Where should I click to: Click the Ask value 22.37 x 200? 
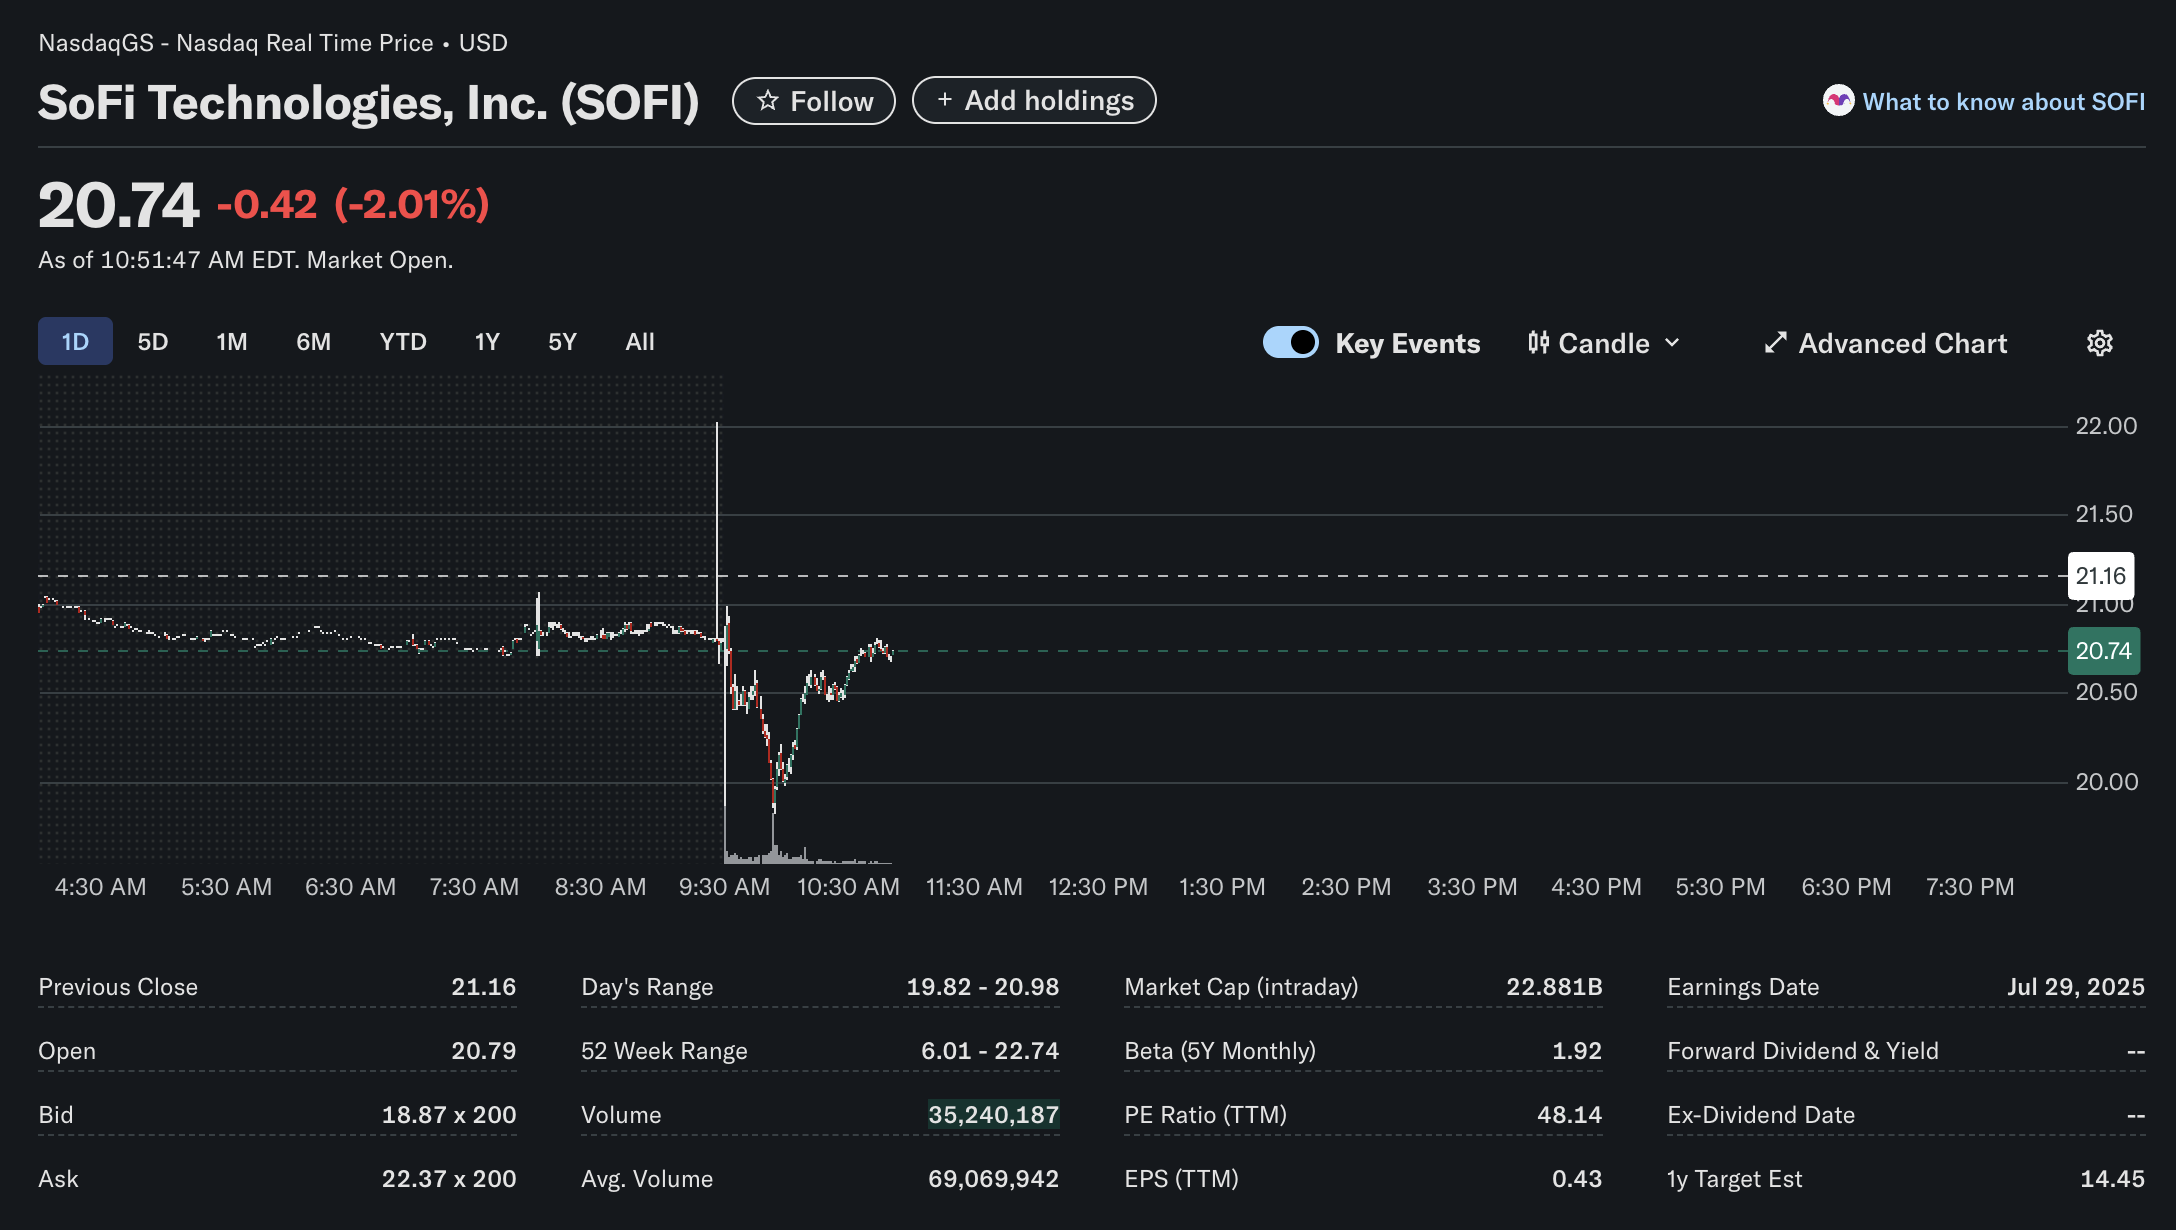(x=449, y=1179)
